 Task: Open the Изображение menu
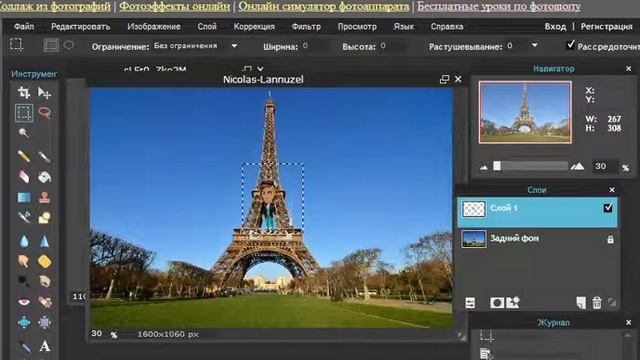(153, 27)
